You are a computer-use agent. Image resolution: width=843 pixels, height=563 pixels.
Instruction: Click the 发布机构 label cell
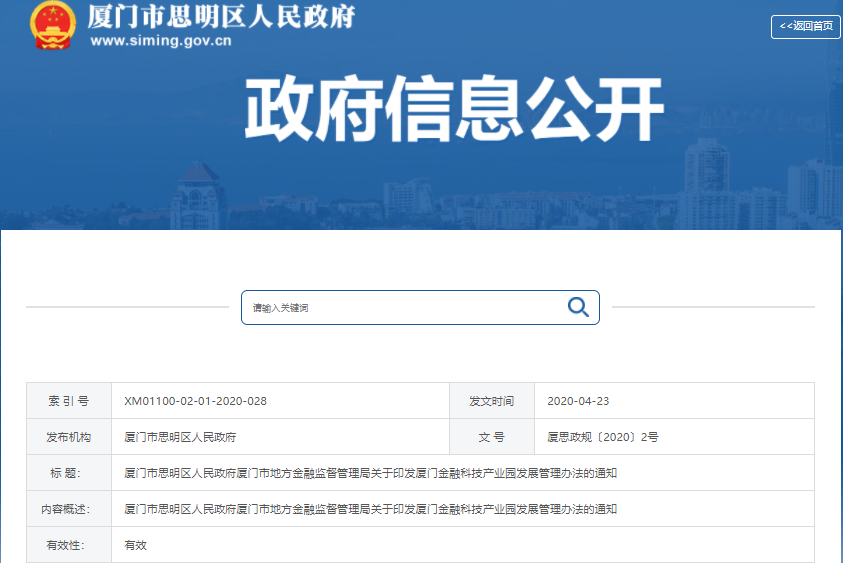pos(68,437)
